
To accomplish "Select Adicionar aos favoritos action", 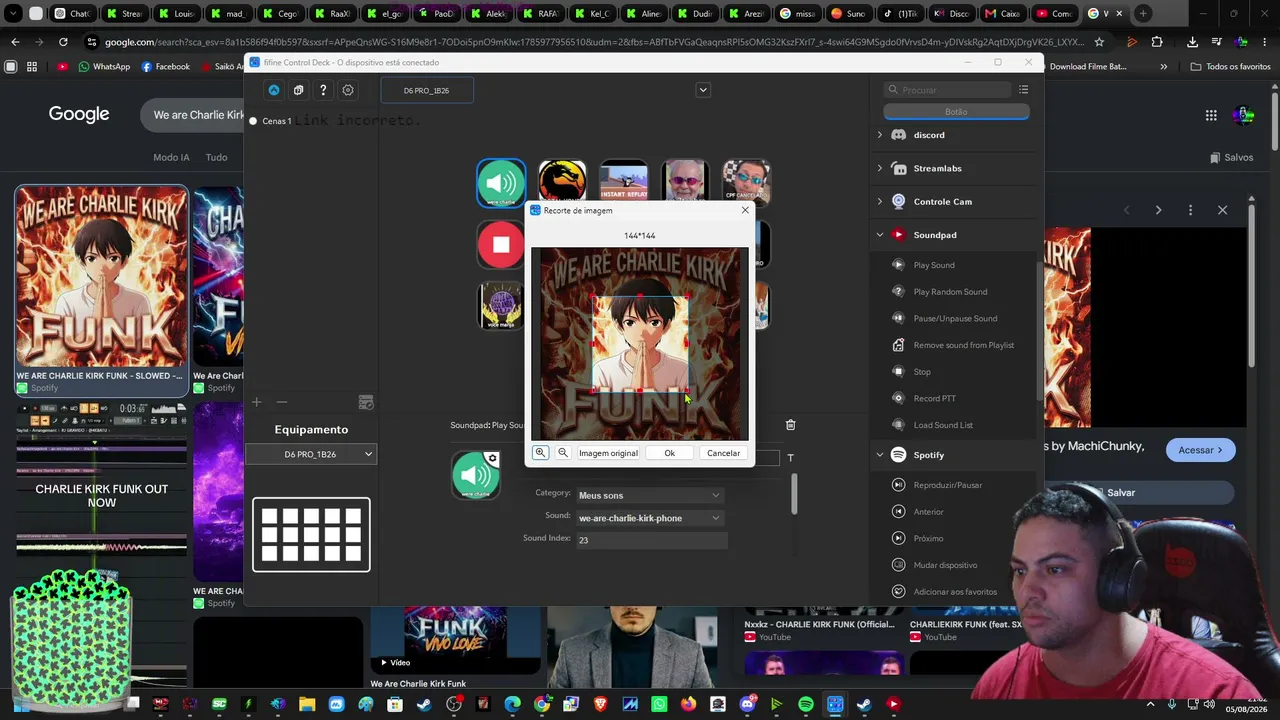I will (x=955, y=592).
